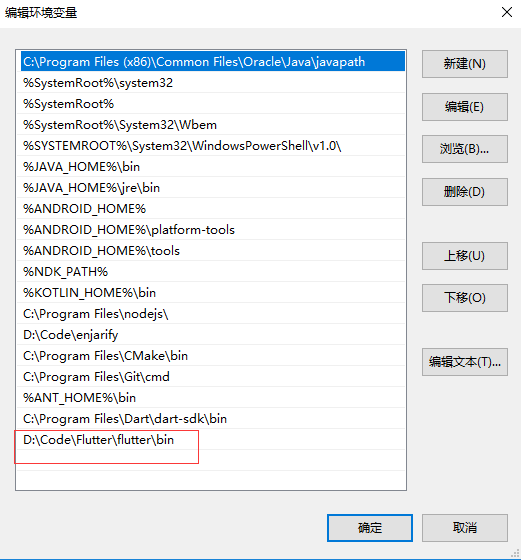Select the CMake\bin path entry

(x=211, y=356)
